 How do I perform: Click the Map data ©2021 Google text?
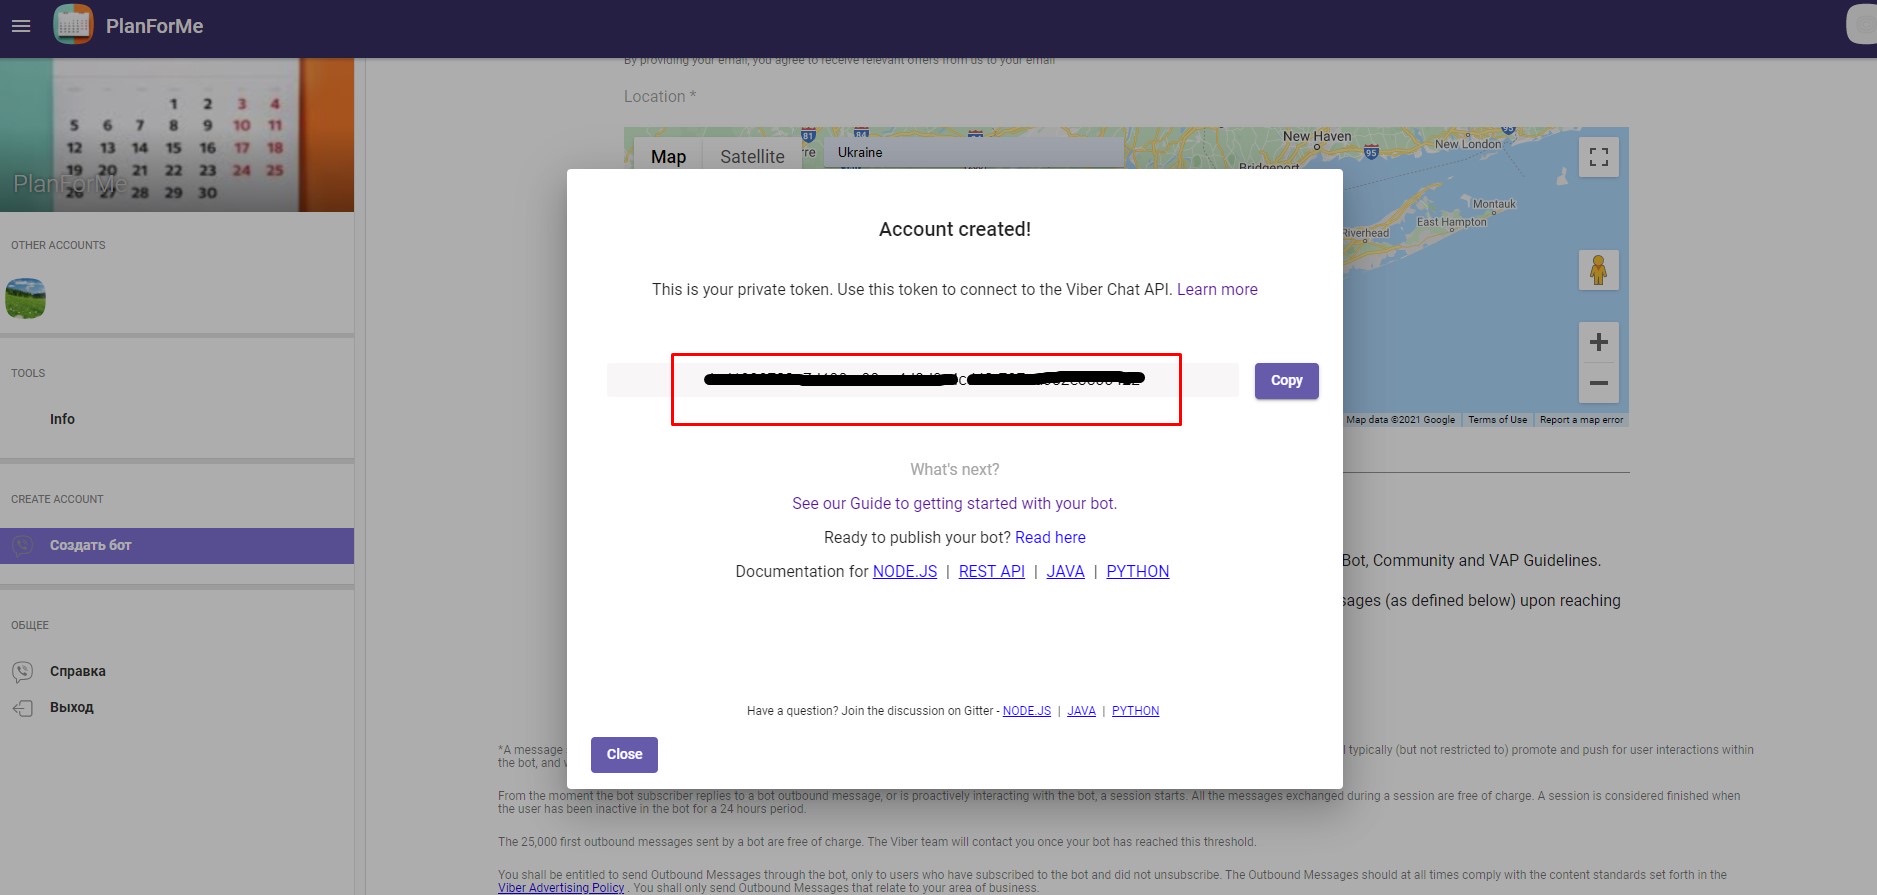(1400, 420)
